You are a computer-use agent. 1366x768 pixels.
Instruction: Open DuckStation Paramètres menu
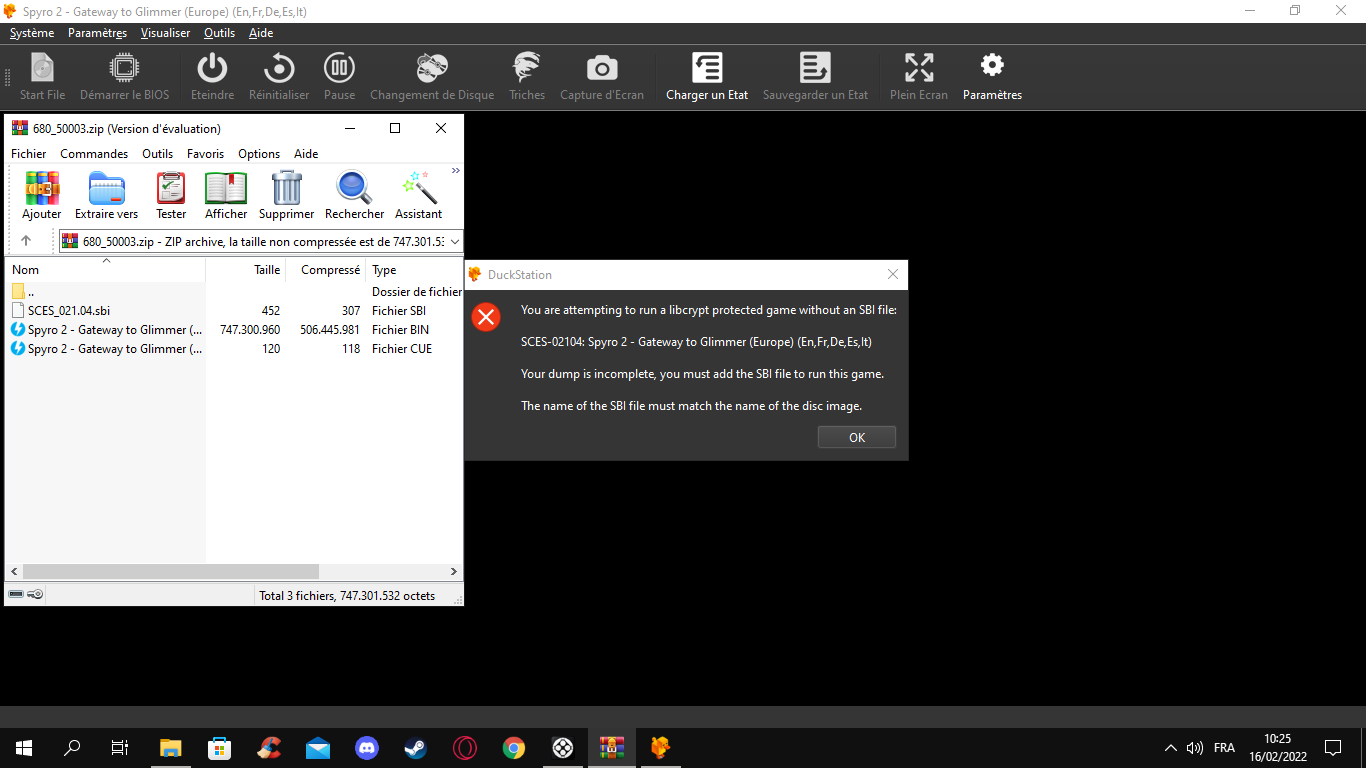(x=97, y=33)
